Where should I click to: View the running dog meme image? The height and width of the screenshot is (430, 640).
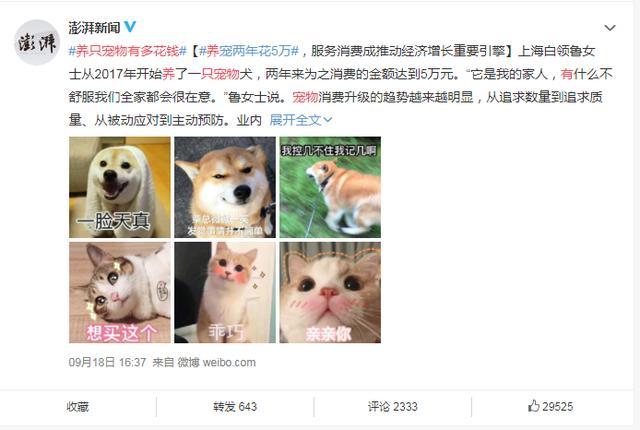tap(330, 187)
